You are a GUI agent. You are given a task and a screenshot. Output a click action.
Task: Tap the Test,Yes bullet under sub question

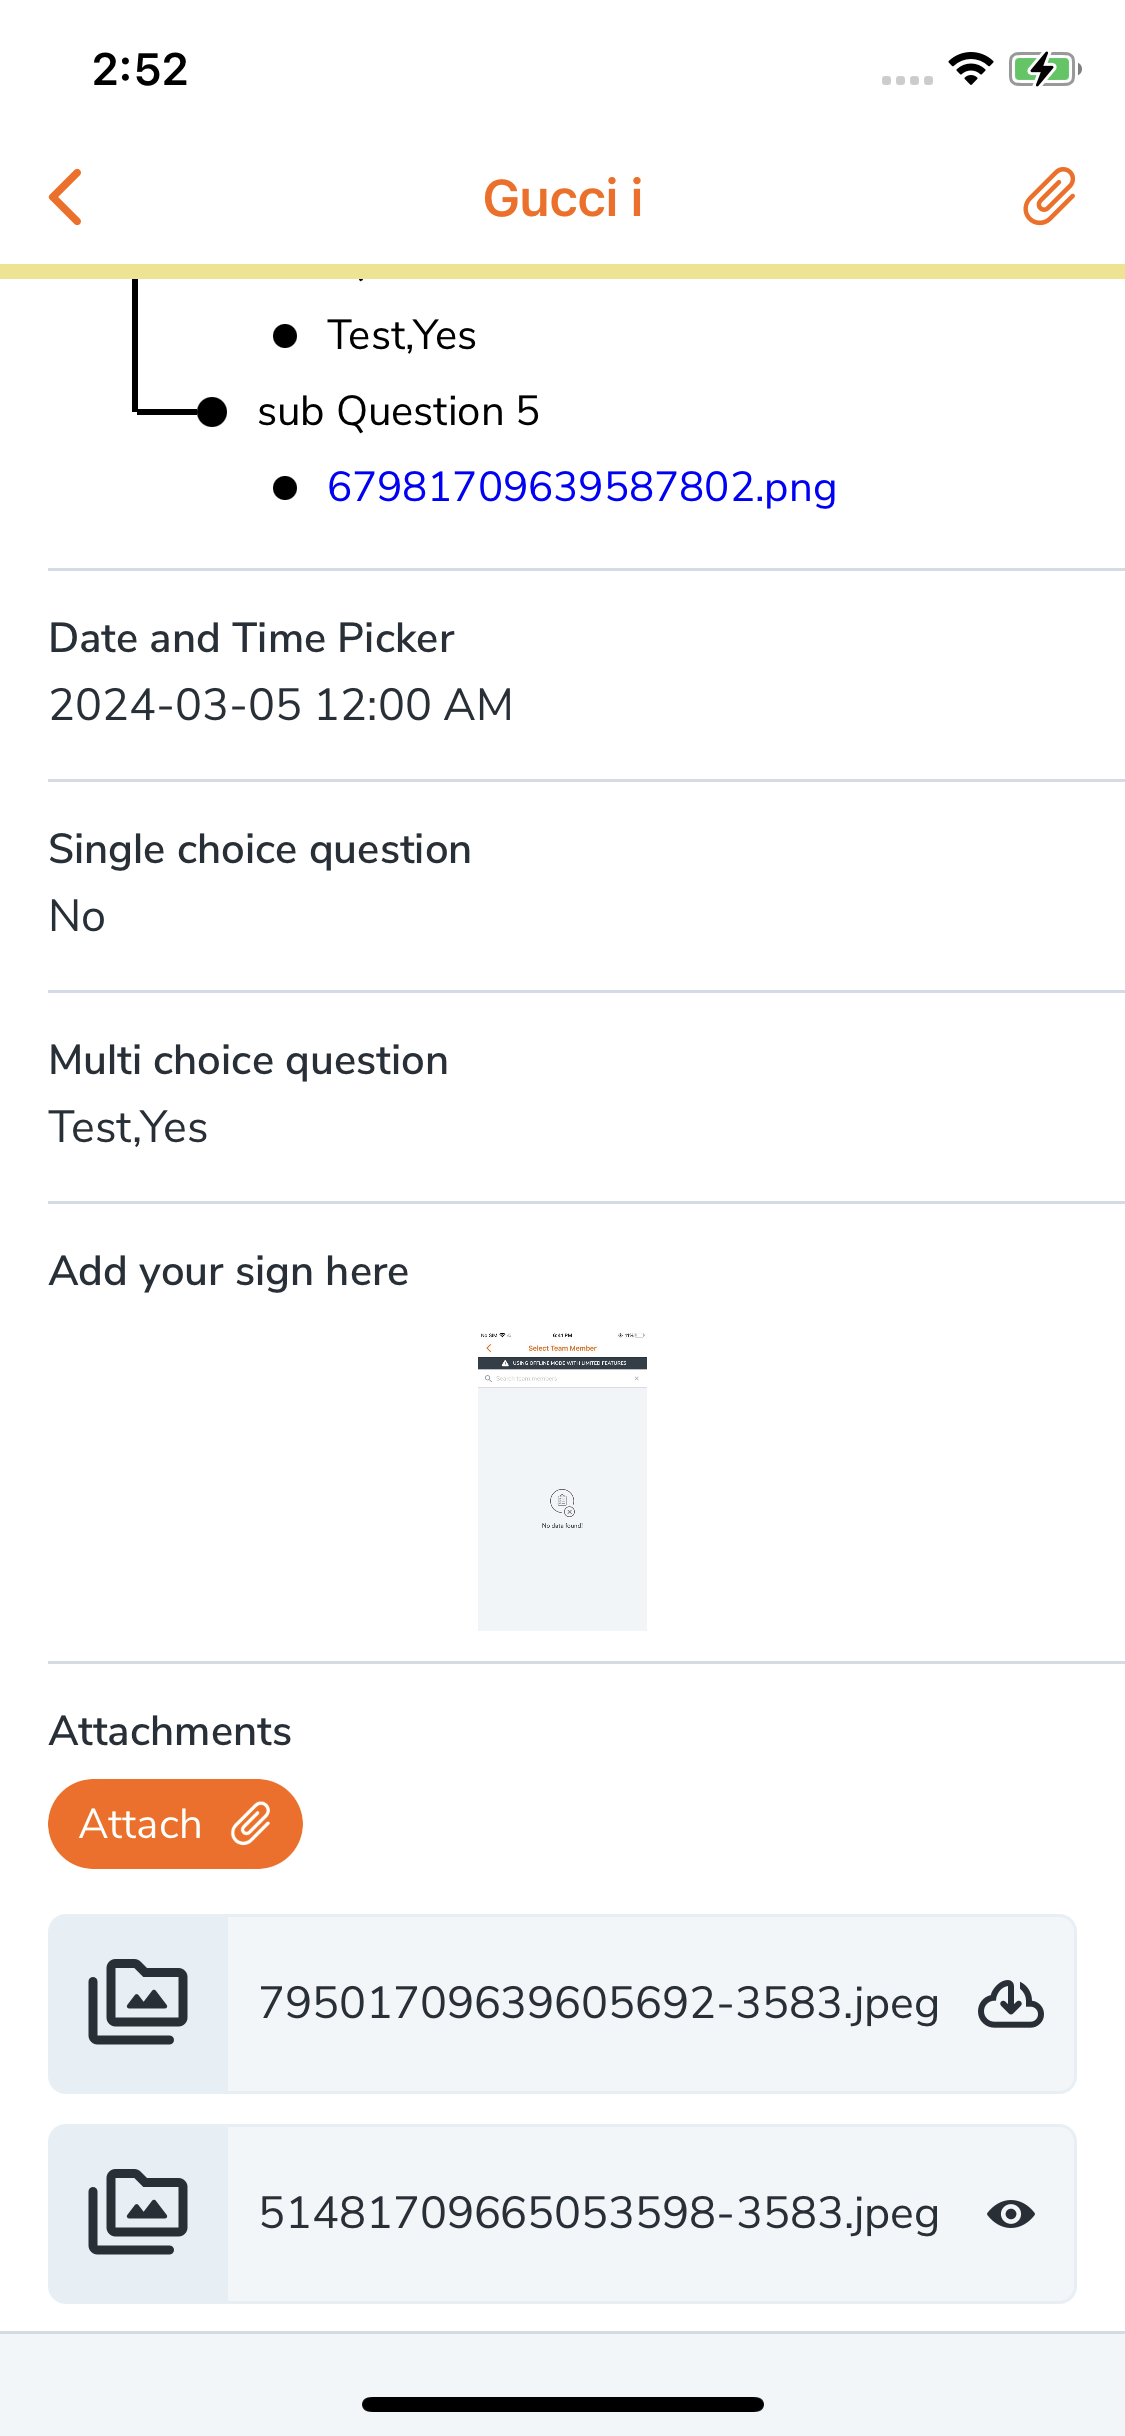pos(401,336)
